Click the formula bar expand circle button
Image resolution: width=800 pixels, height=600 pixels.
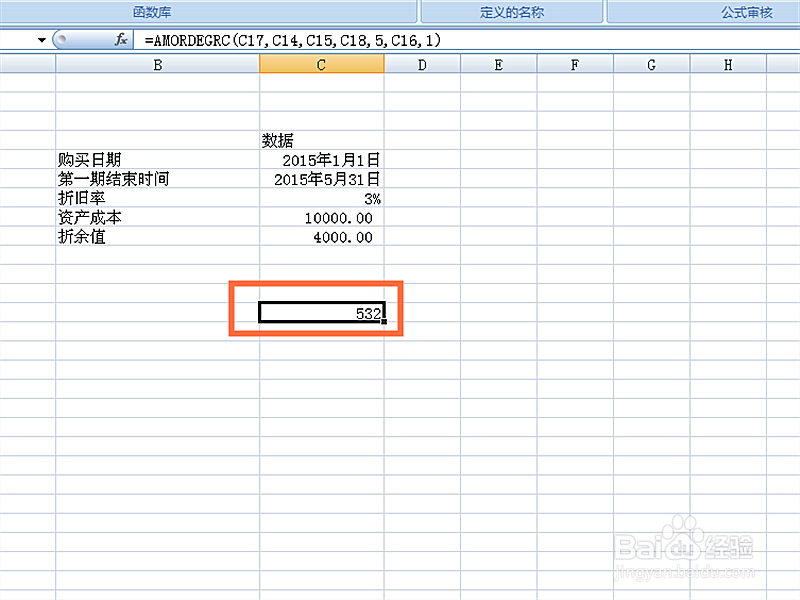pos(62,40)
